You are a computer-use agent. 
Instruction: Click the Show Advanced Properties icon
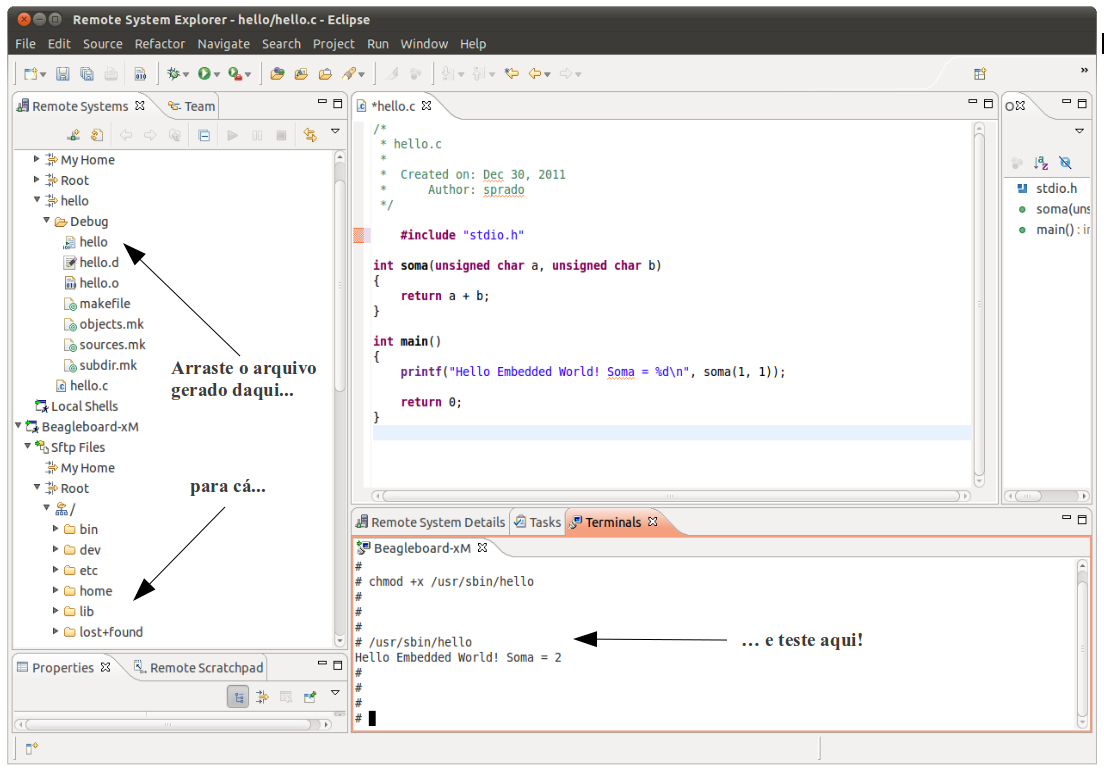[x=262, y=697]
